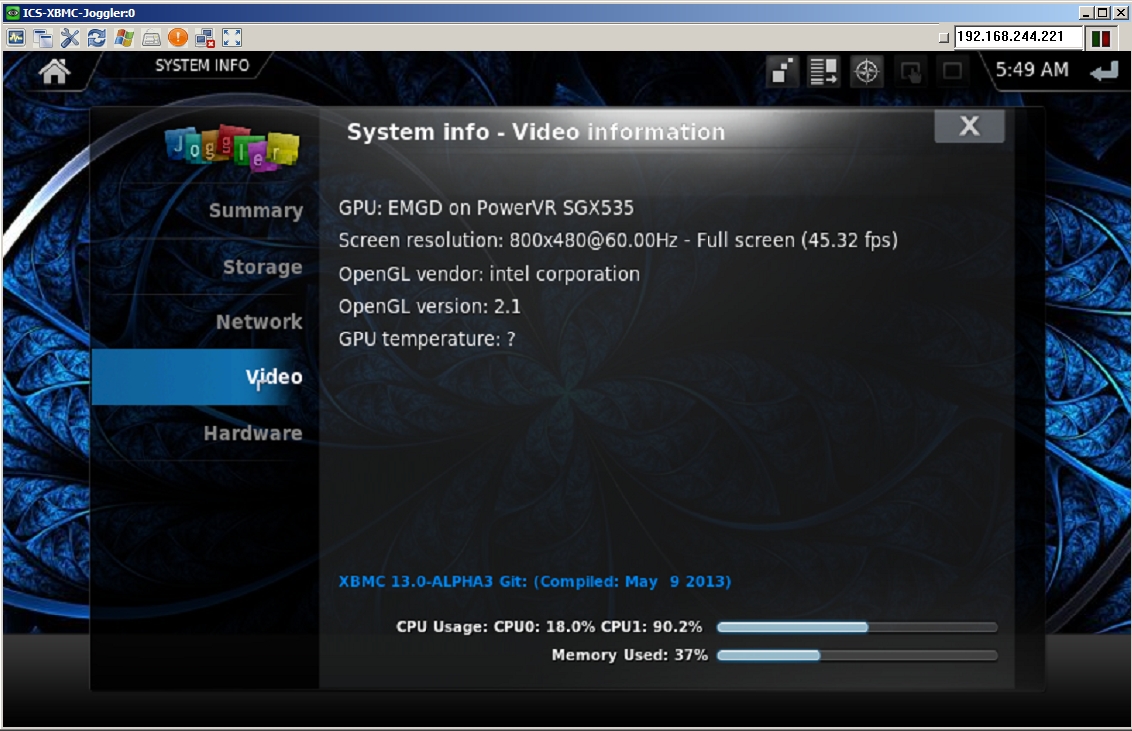The width and height of the screenshot is (1132, 731).
Task: Click the 'OpenGL vendor: intel corporation' line
Action: coord(489,274)
